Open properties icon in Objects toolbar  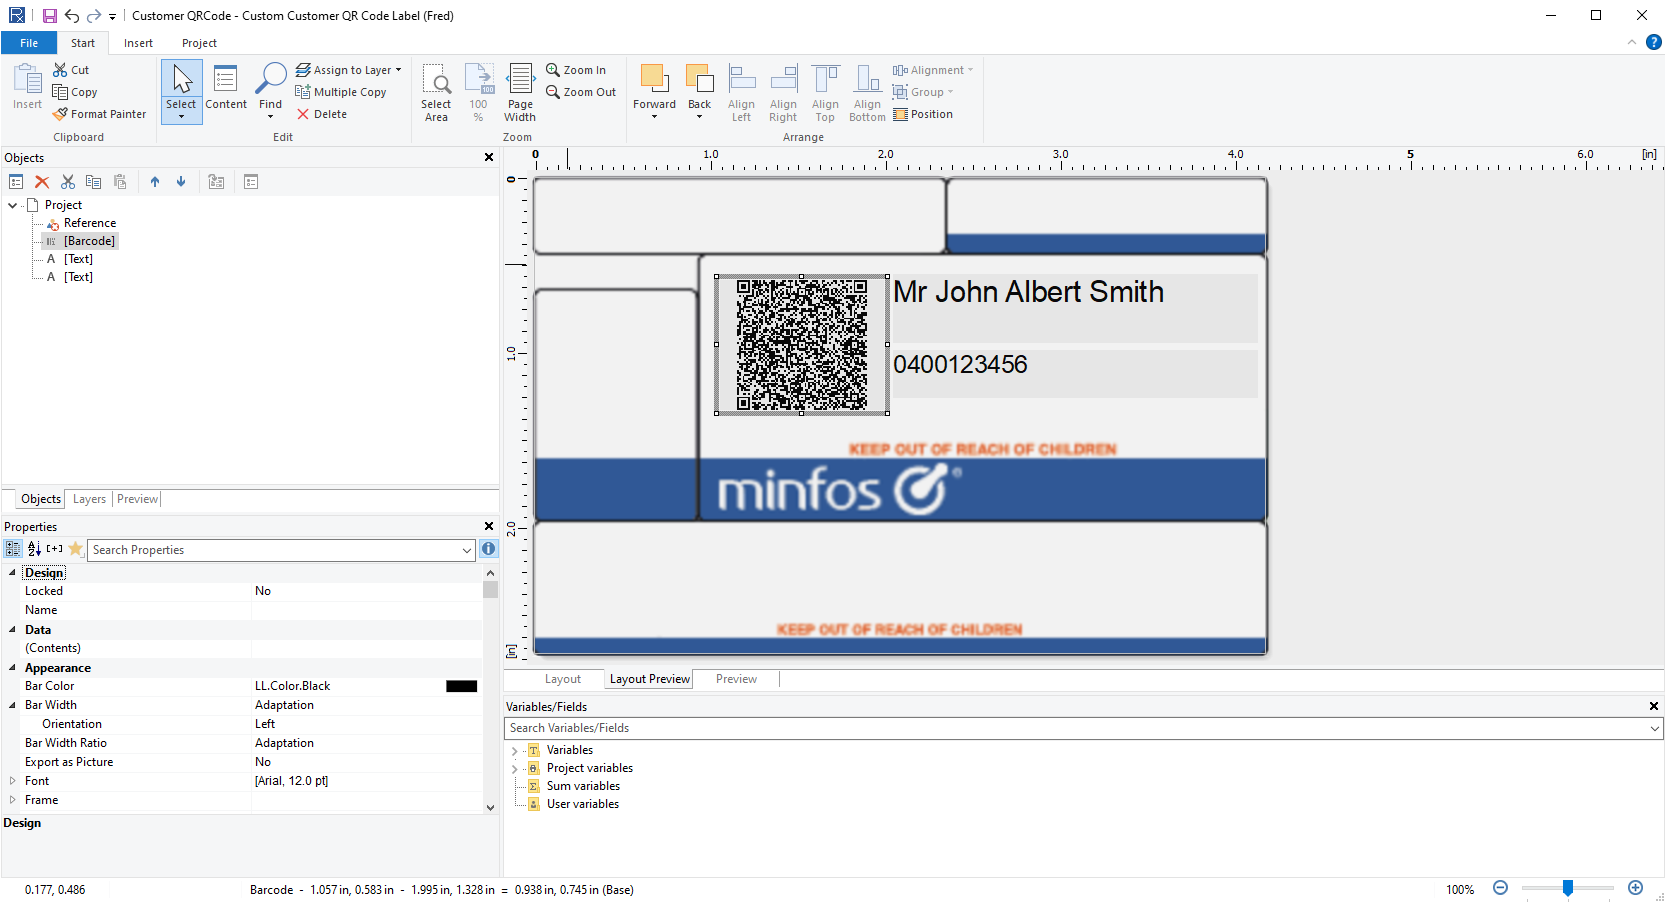(x=16, y=182)
